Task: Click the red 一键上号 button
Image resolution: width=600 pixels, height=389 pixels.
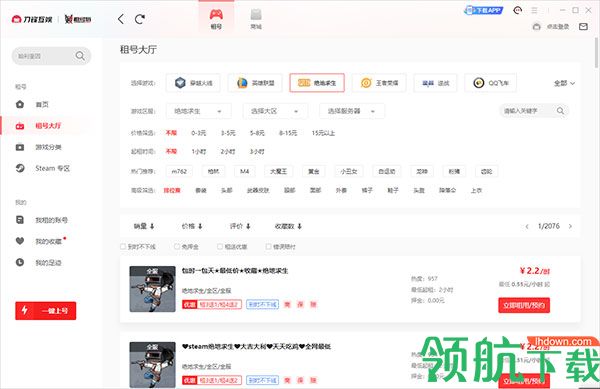Action: [46, 311]
